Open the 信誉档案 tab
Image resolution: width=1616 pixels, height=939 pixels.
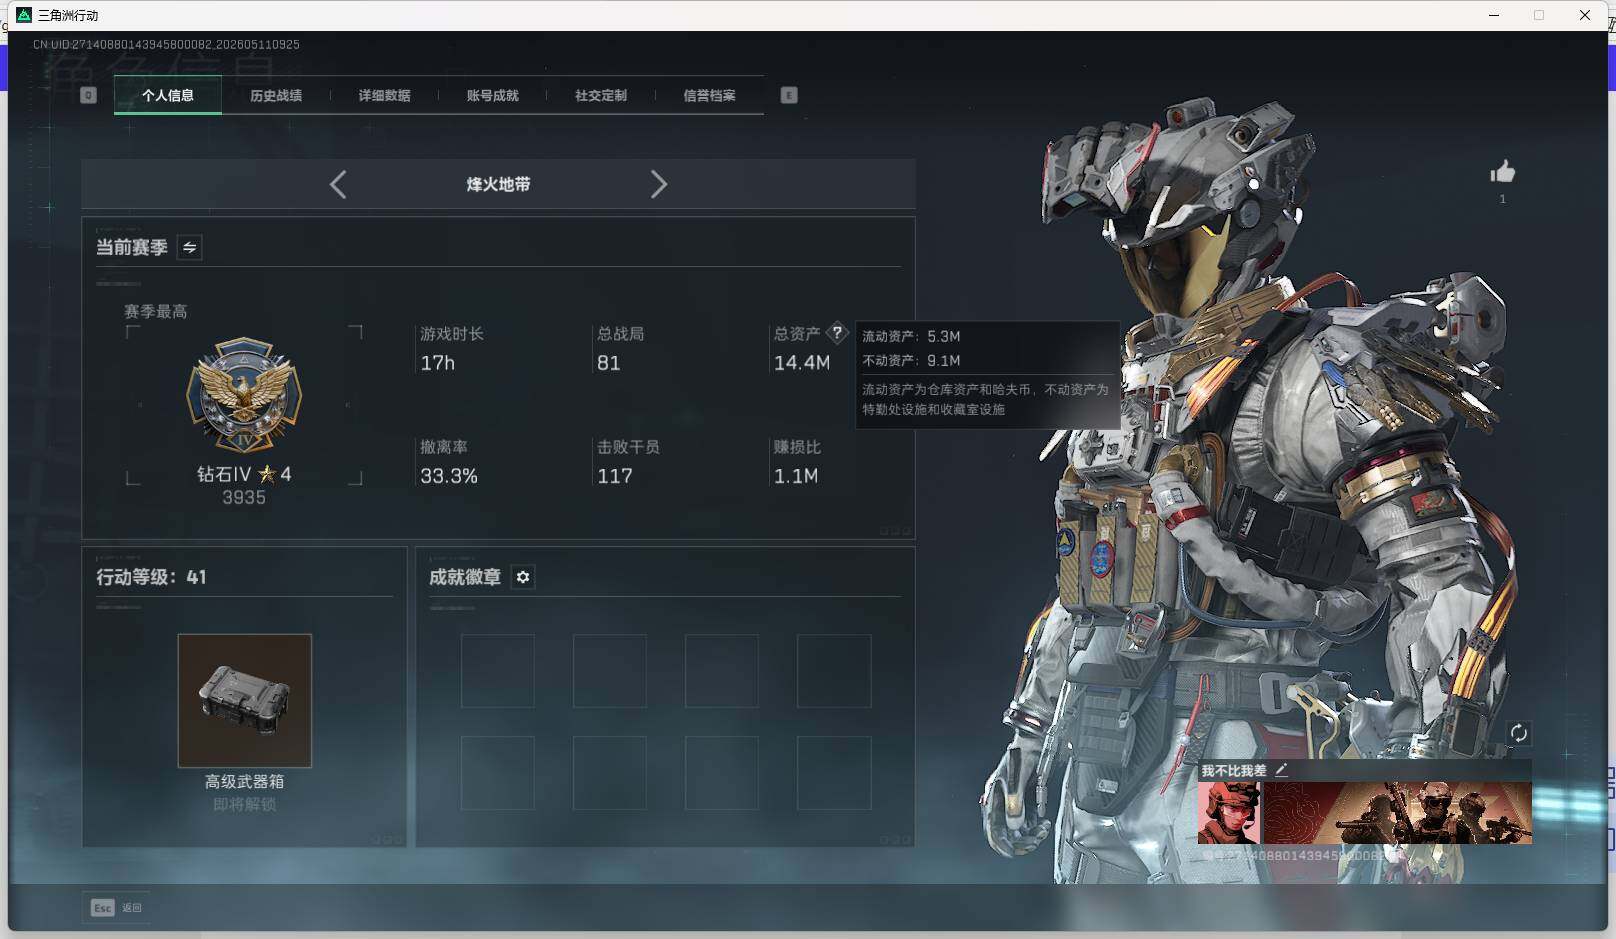pyautogui.click(x=709, y=96)
